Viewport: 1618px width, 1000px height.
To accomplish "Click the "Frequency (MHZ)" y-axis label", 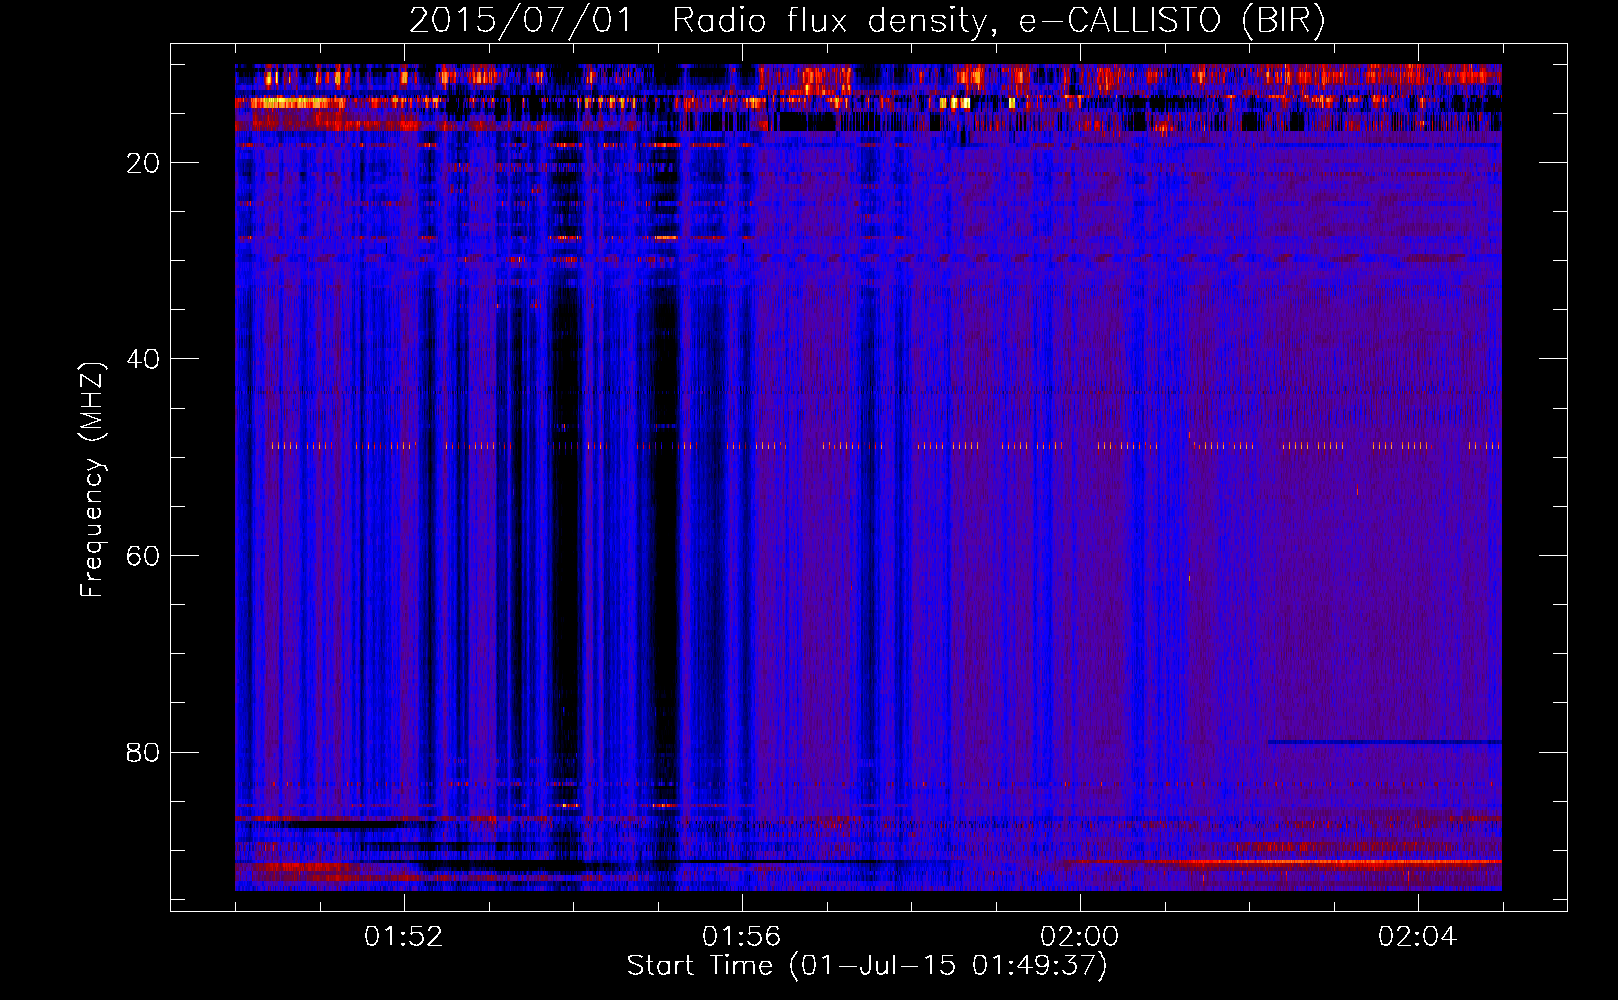I will [x=92, y=480].
